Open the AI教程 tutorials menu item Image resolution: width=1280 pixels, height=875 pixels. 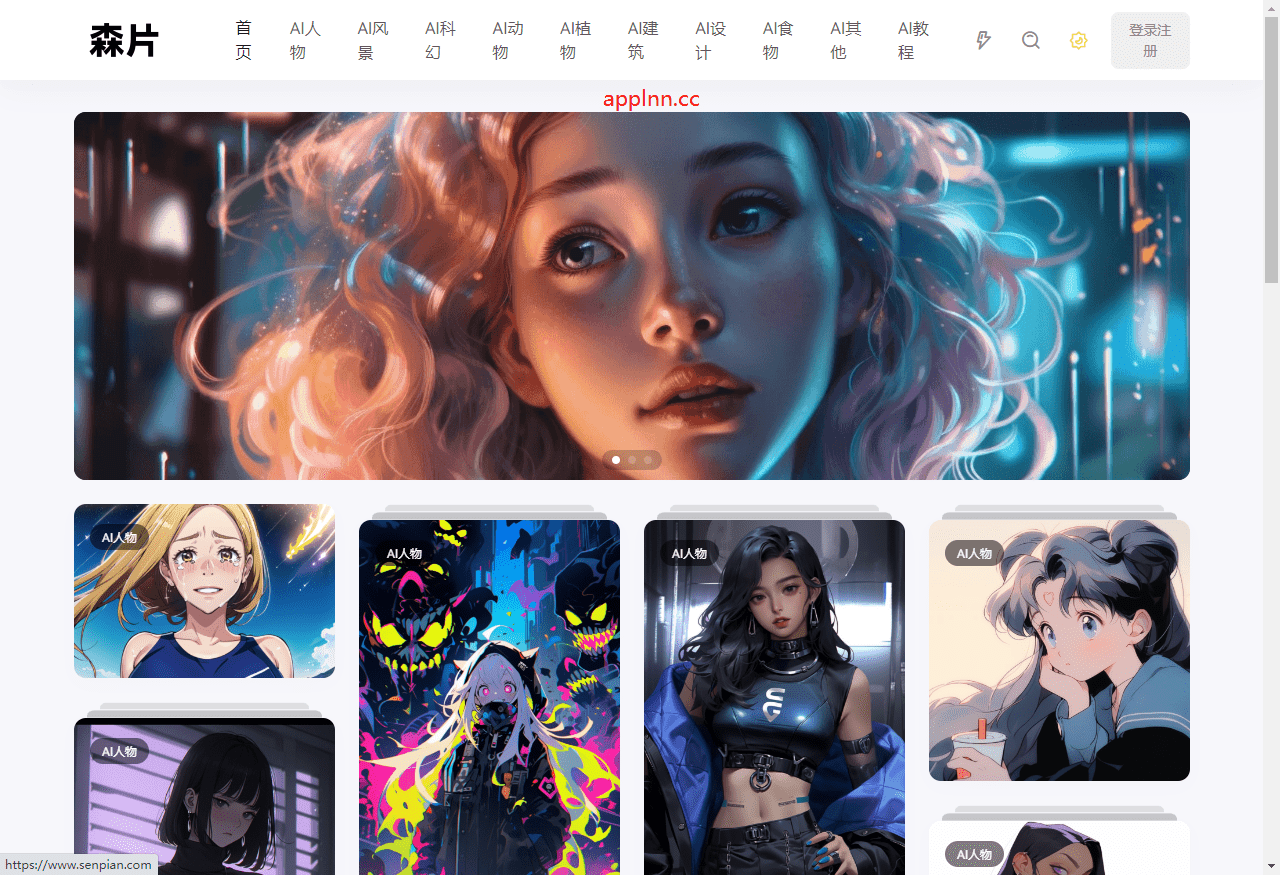[x=913, y=40]
